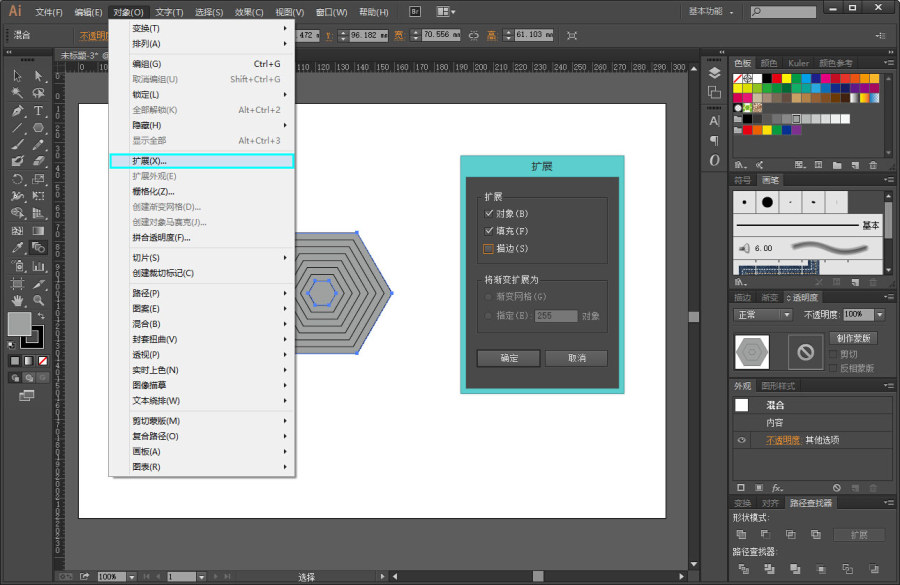Select the Hand tool
900x585 pixels.
17,300
